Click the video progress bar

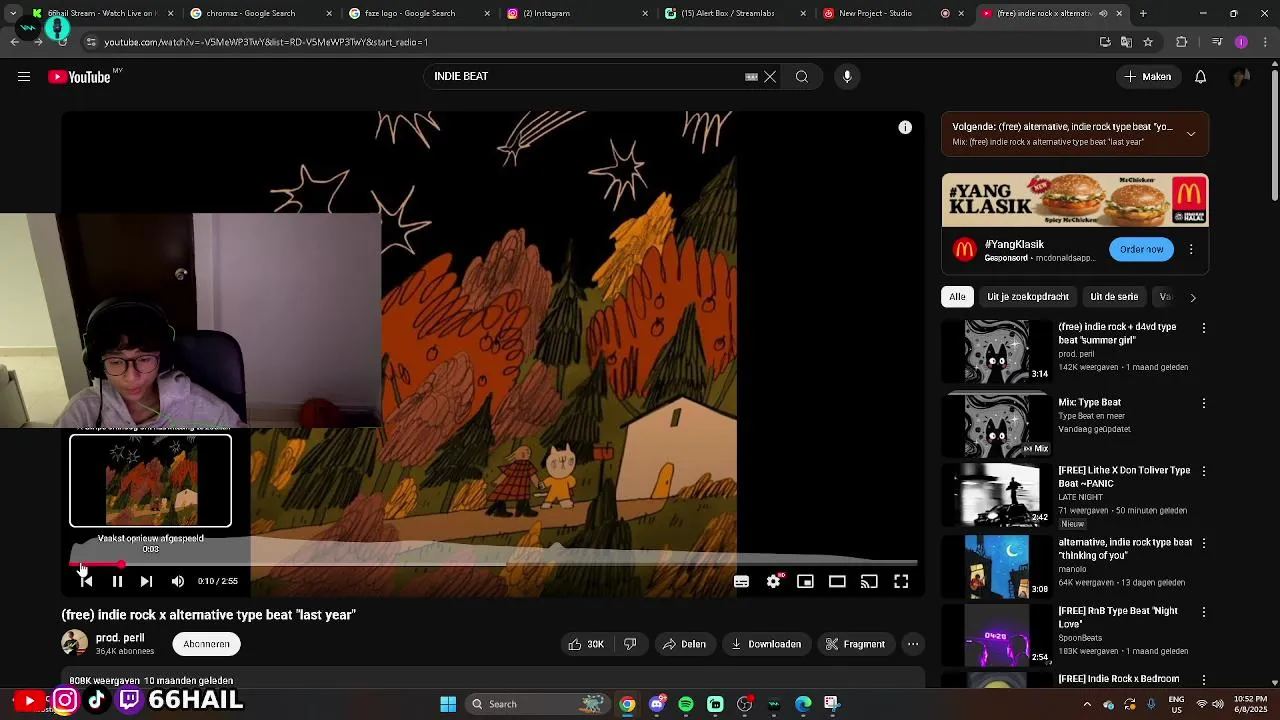[x=493, y=564]
